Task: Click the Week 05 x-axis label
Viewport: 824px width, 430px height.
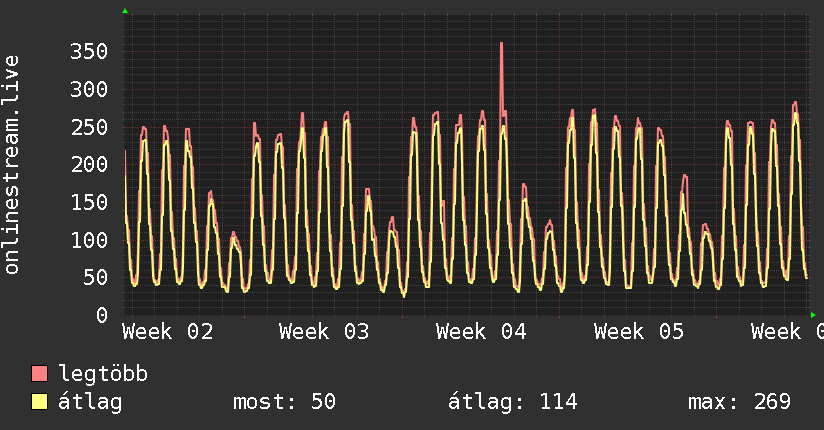Action: (639, 332)
